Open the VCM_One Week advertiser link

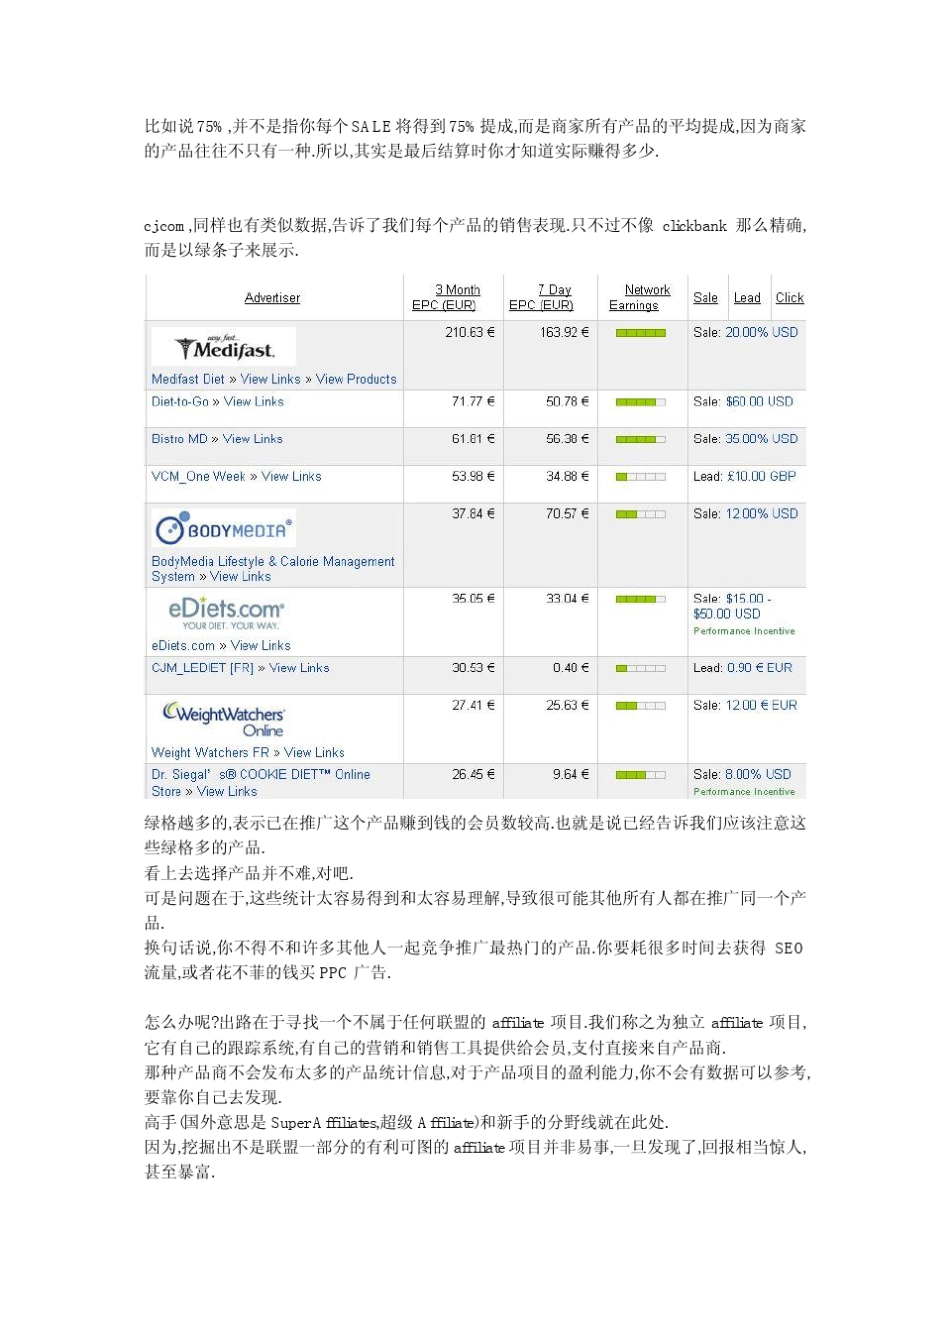[198, 477]
